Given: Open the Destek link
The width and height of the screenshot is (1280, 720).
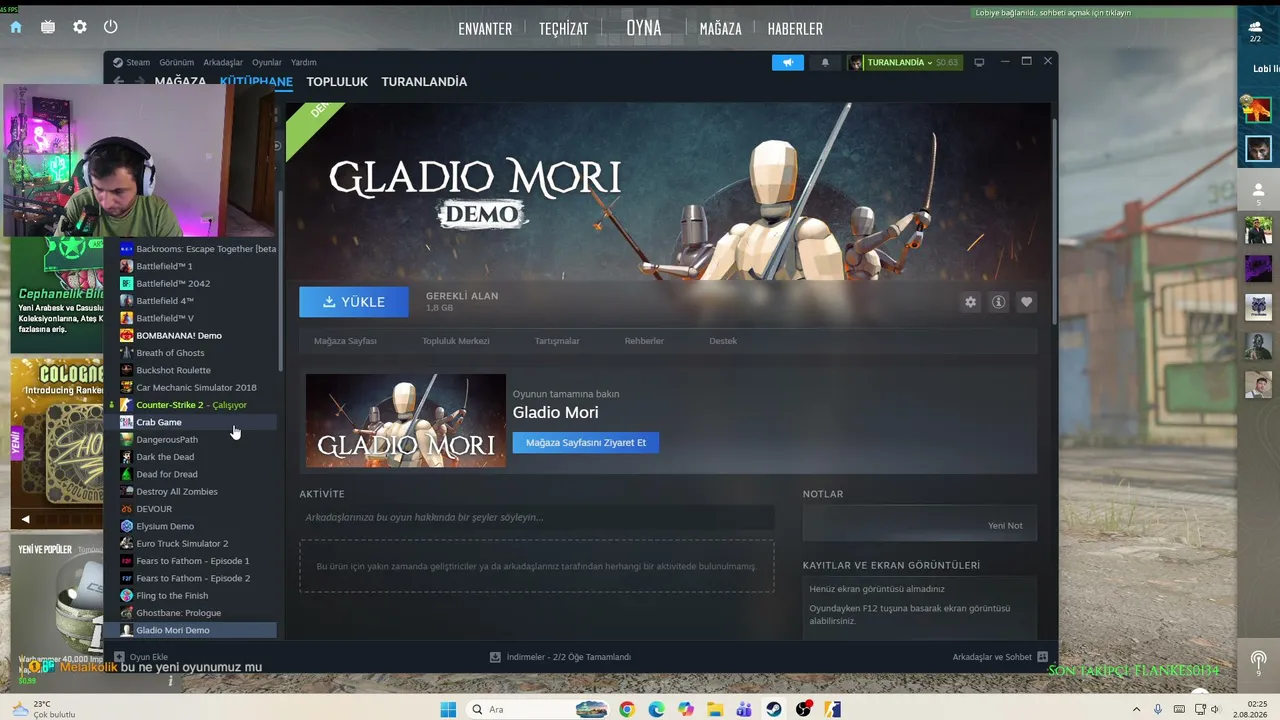Looking at the screenshot, I should coord(723,341).
